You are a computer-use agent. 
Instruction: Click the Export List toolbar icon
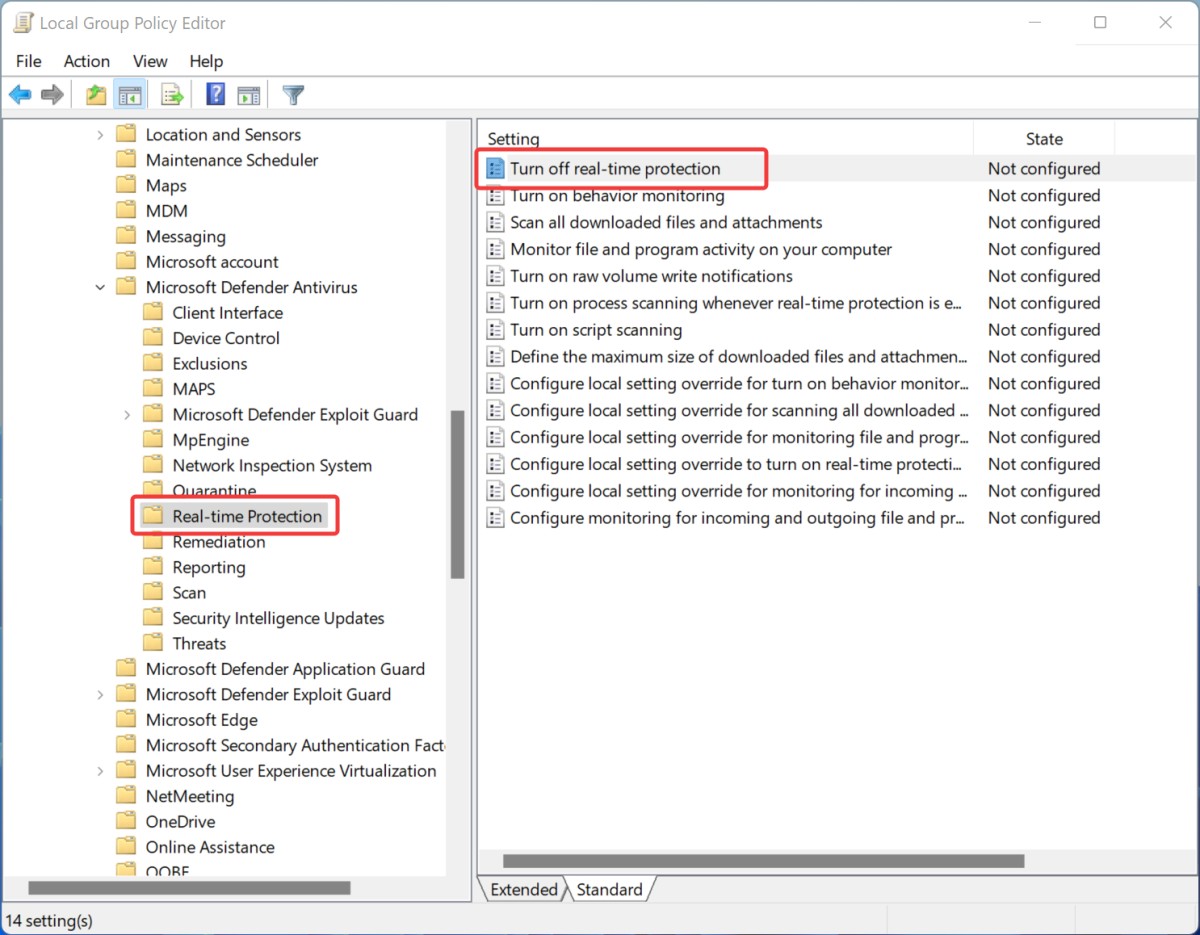[172, 95]
